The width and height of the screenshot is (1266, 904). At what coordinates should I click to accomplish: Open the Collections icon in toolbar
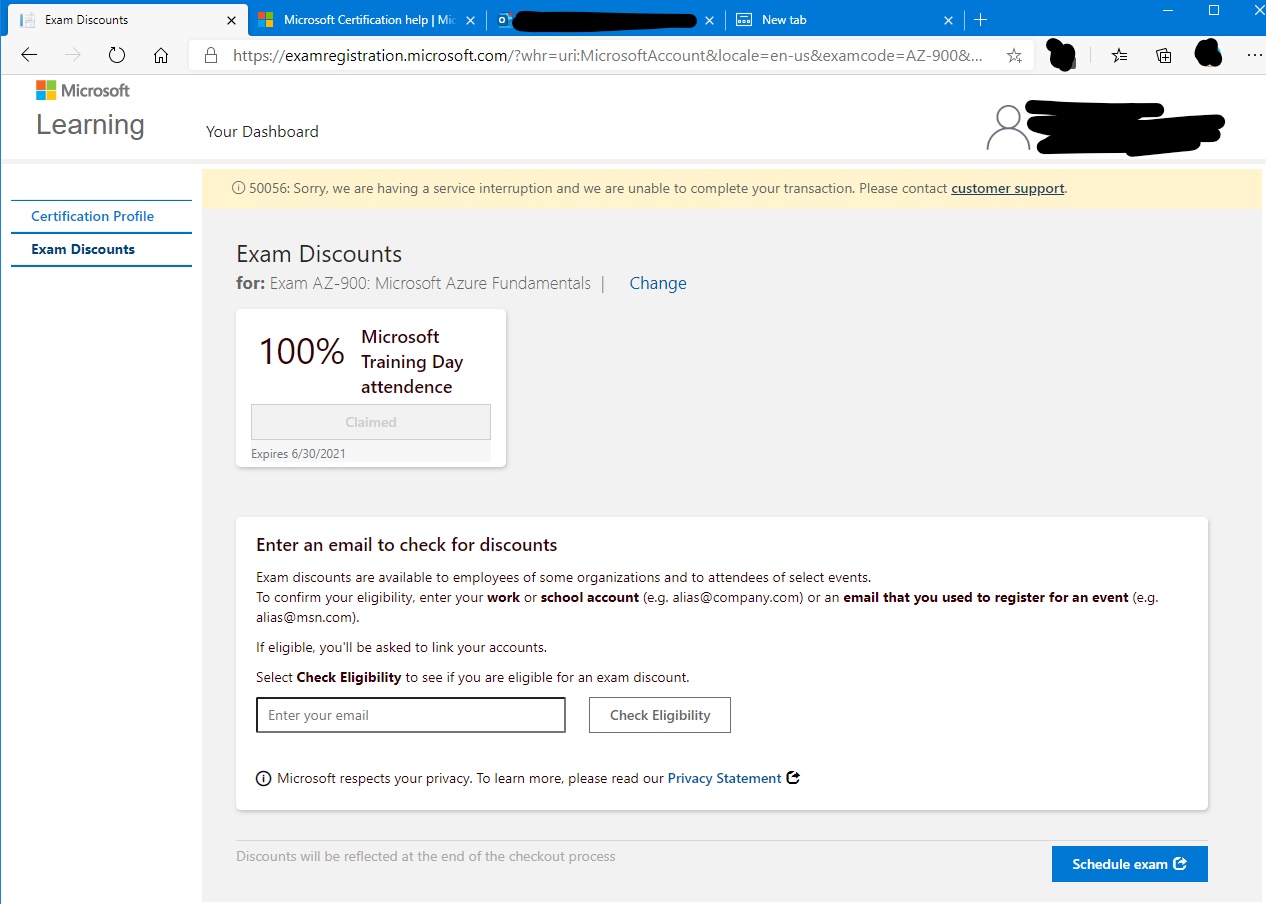click(x=1164, y=56)
